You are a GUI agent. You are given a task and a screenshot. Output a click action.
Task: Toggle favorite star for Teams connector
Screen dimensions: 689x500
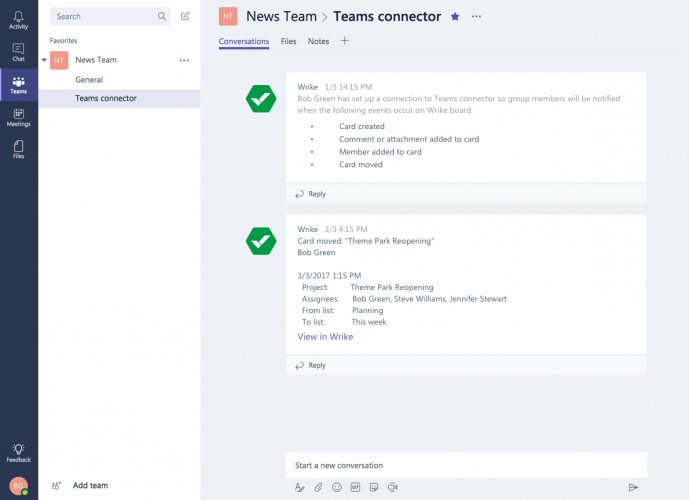click(455, 17)
